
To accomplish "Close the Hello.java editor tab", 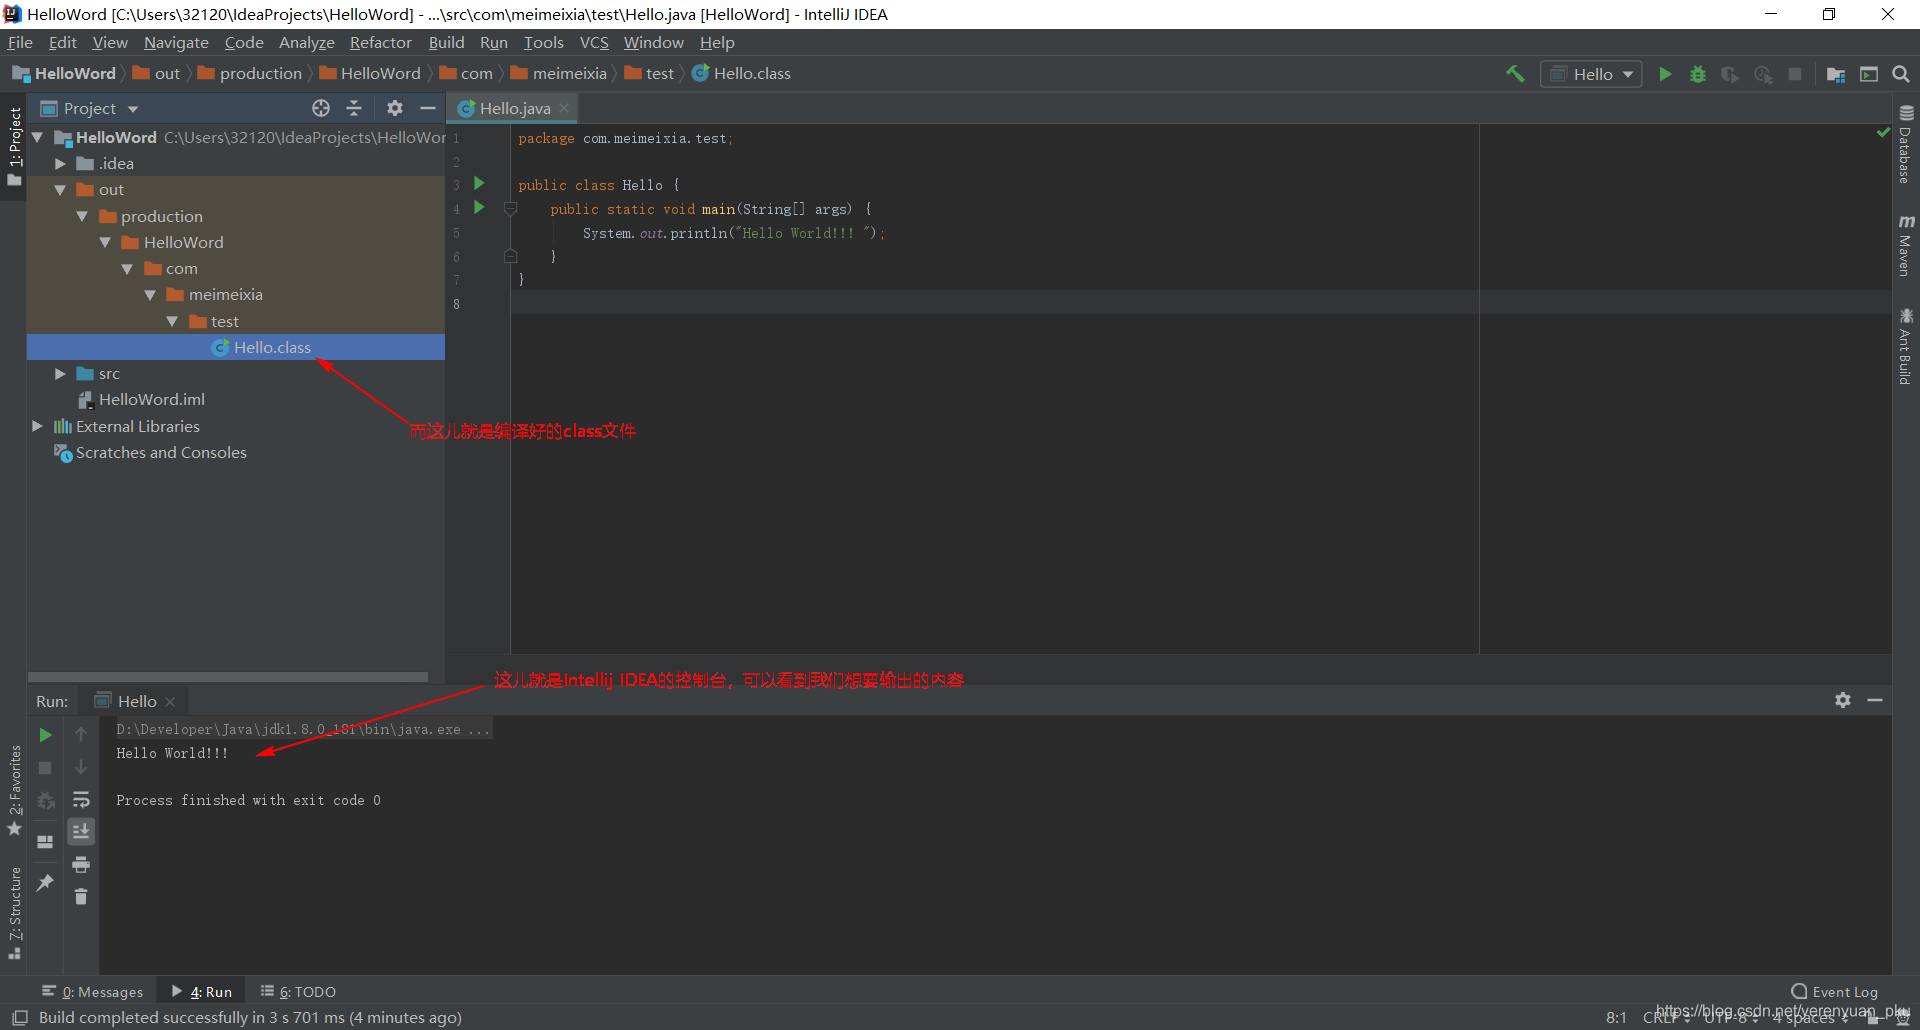I will coord(564,108).
